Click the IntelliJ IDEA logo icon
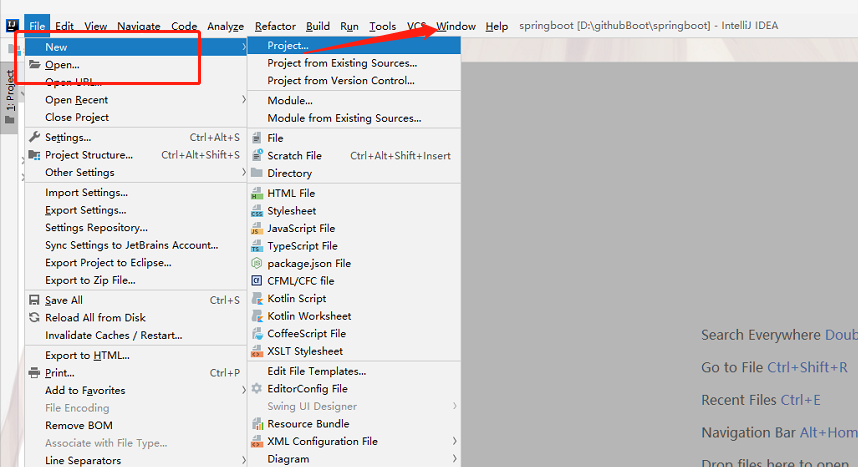This screenshot has width=858, height=467. coord(12,25)
